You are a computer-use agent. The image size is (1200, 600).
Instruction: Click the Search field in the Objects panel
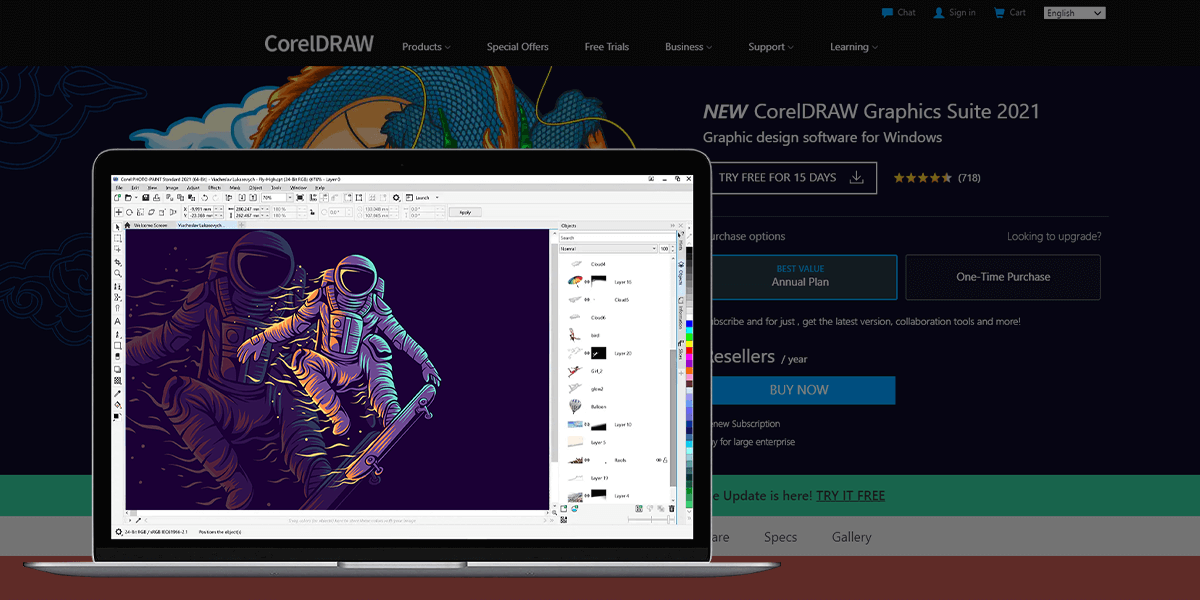(x=615, y=236)
